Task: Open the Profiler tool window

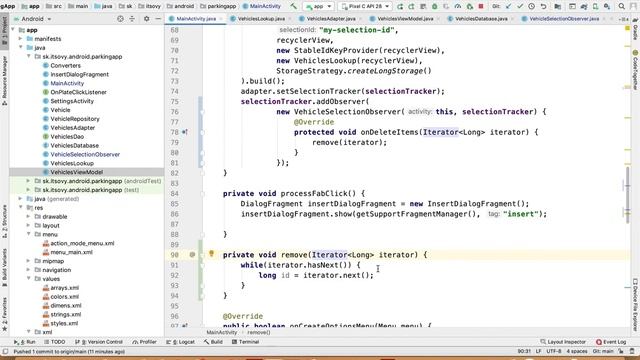Action: point(144,342)
